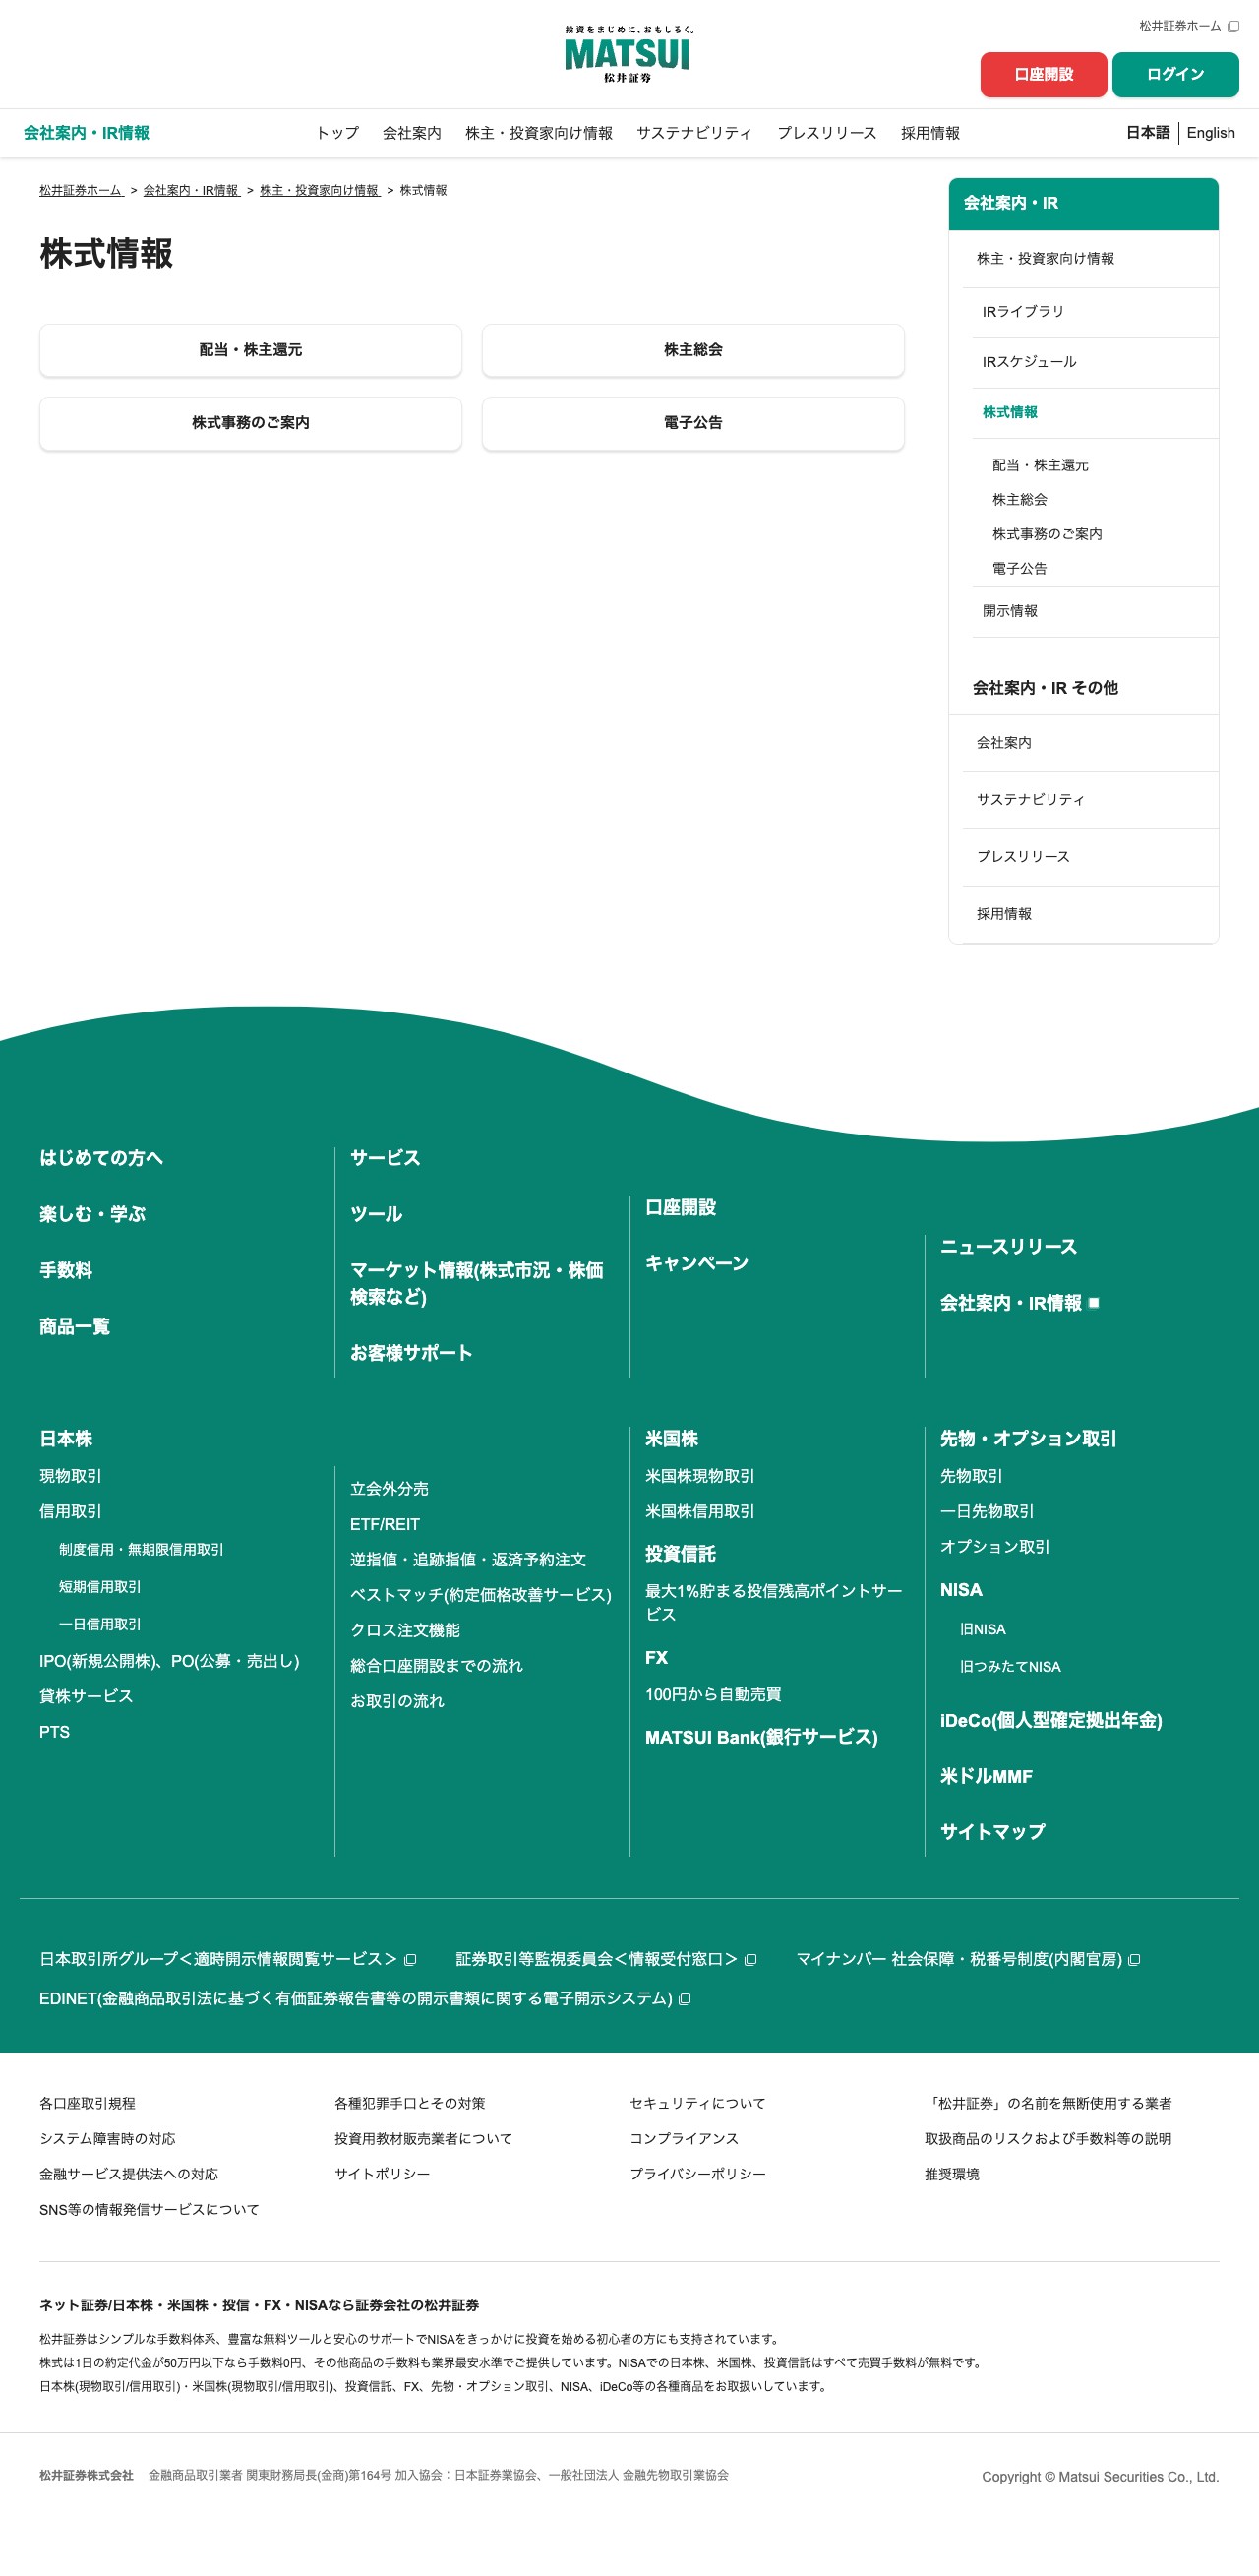Open the 会社案内・IR情報 header title

[87, 133]
